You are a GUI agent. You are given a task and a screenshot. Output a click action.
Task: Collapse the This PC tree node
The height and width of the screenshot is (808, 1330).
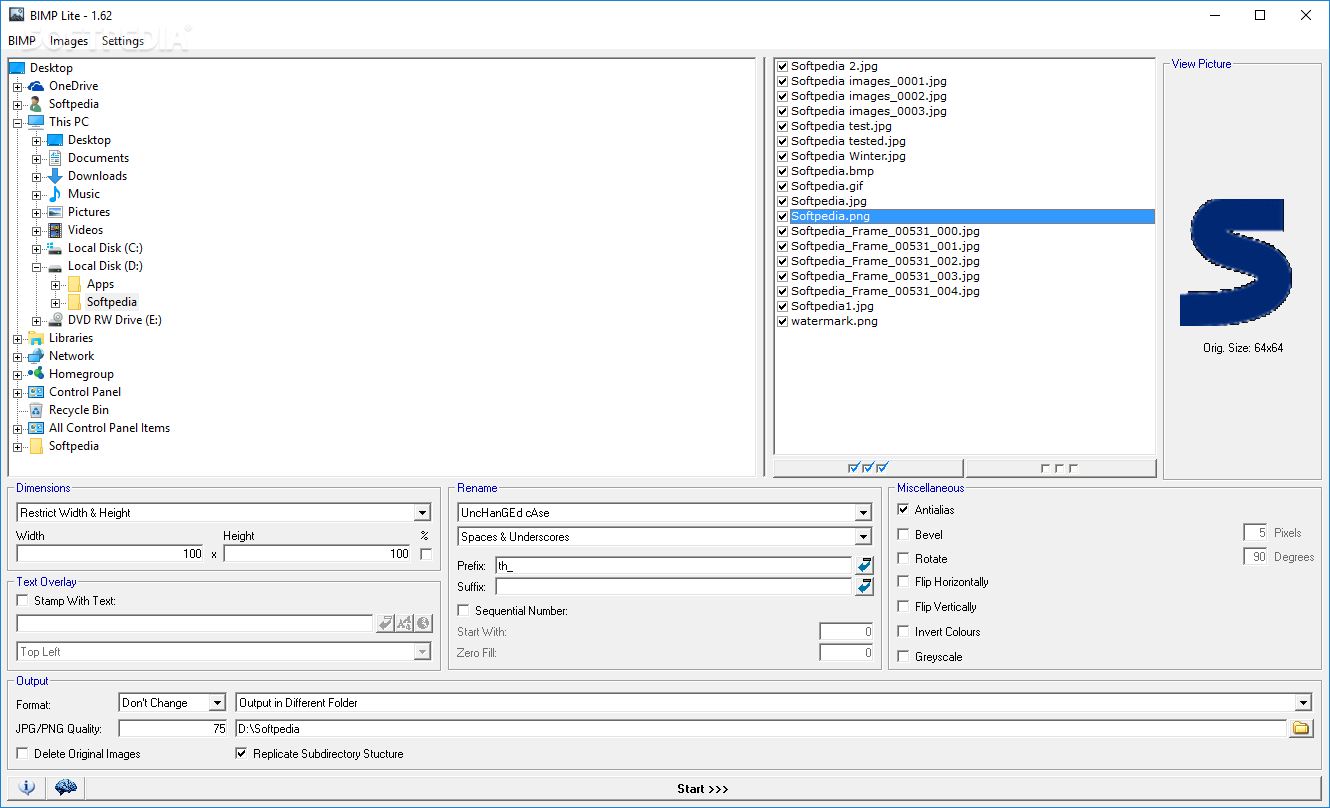click(x=18, y=123)
